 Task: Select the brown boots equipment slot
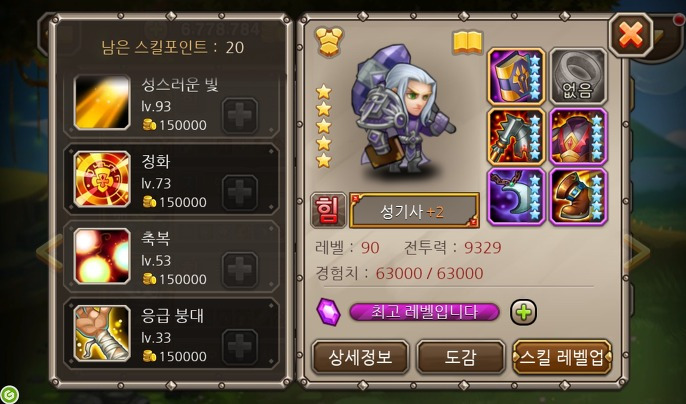[x=578, y=197]
